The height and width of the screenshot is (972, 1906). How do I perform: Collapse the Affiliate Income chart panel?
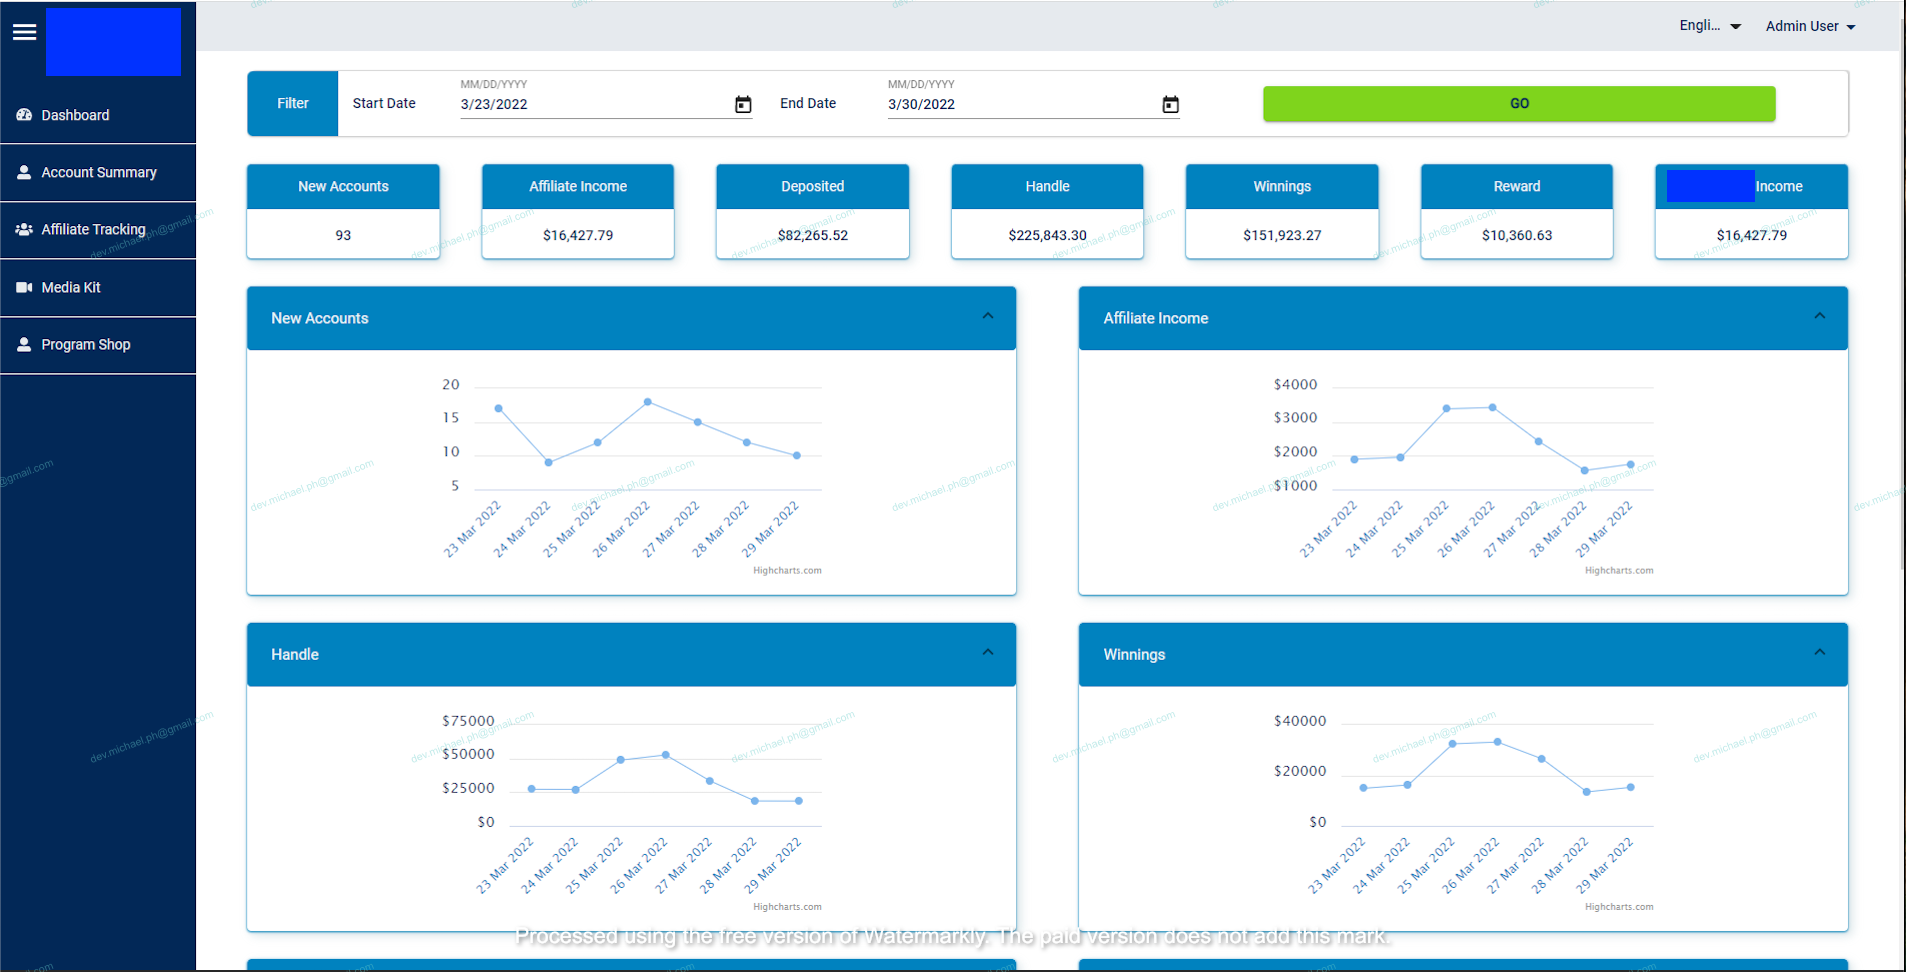pyautogui.click(x=1819, y=316)
